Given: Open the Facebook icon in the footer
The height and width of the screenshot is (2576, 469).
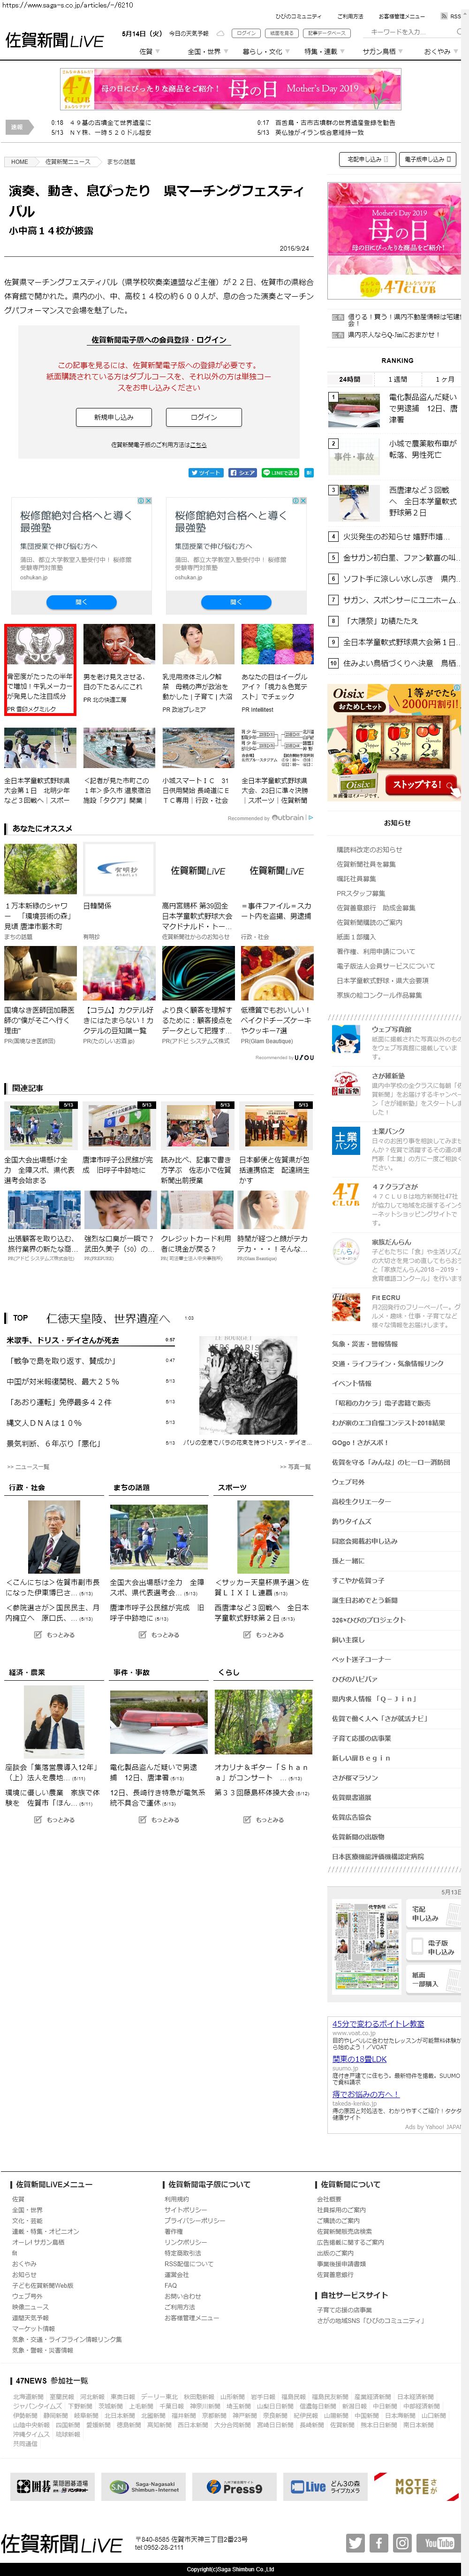Looking at the screenshot, I should click(378, 2542).
